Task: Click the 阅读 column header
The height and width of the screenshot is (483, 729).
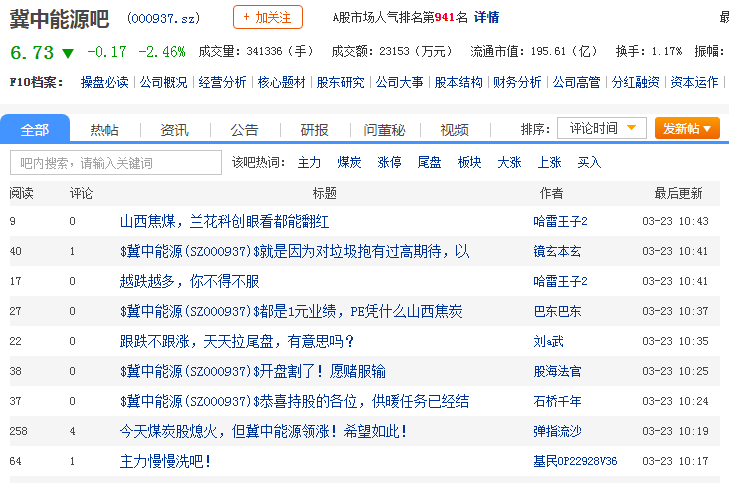Action: [21, 193]
